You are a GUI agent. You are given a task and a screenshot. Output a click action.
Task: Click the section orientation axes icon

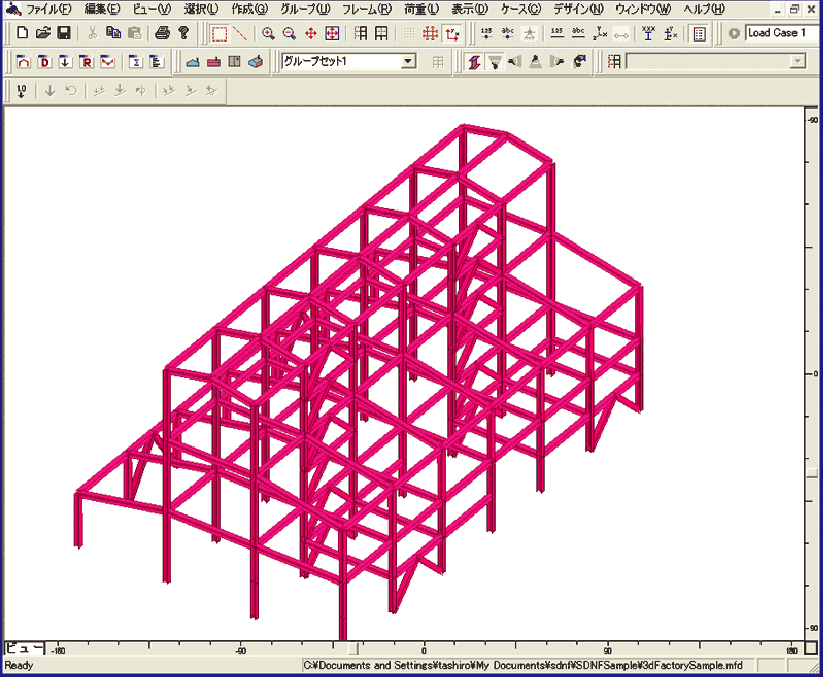(670, 34)
